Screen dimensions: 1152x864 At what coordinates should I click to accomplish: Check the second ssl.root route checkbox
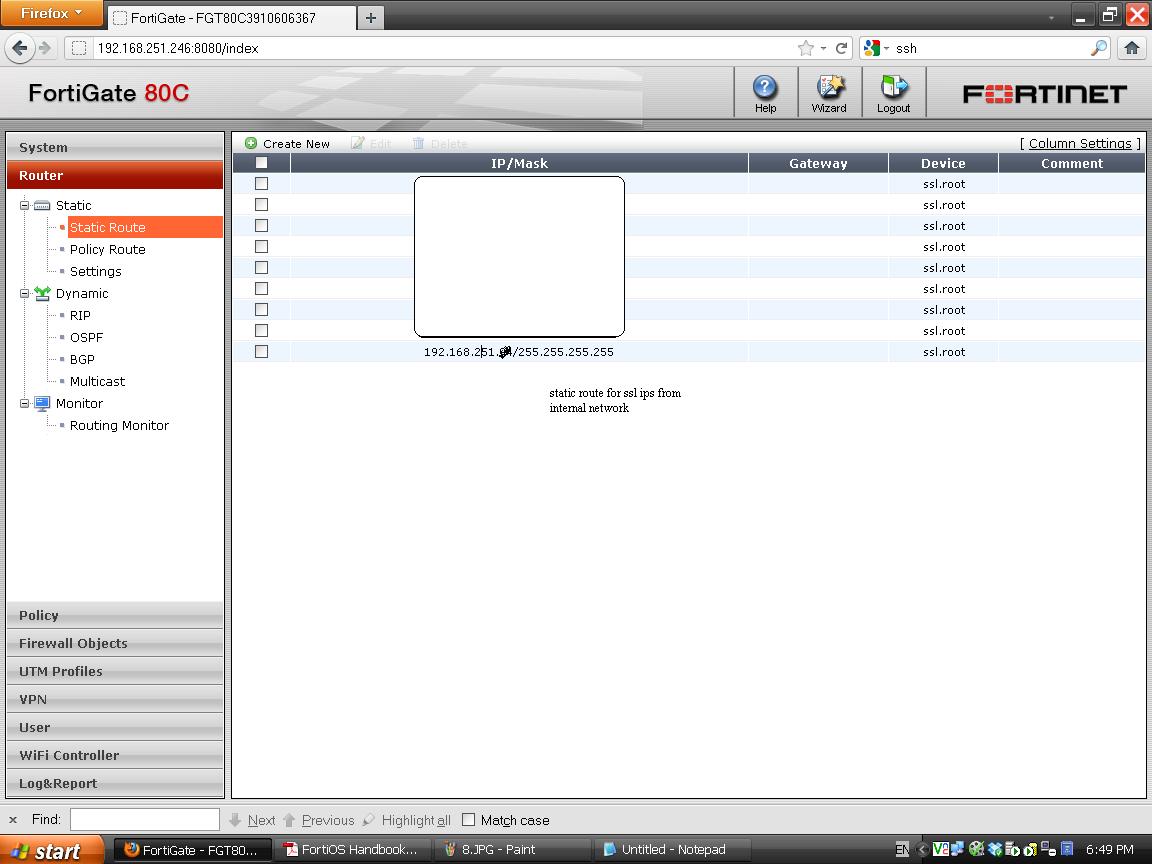point(262,205)
